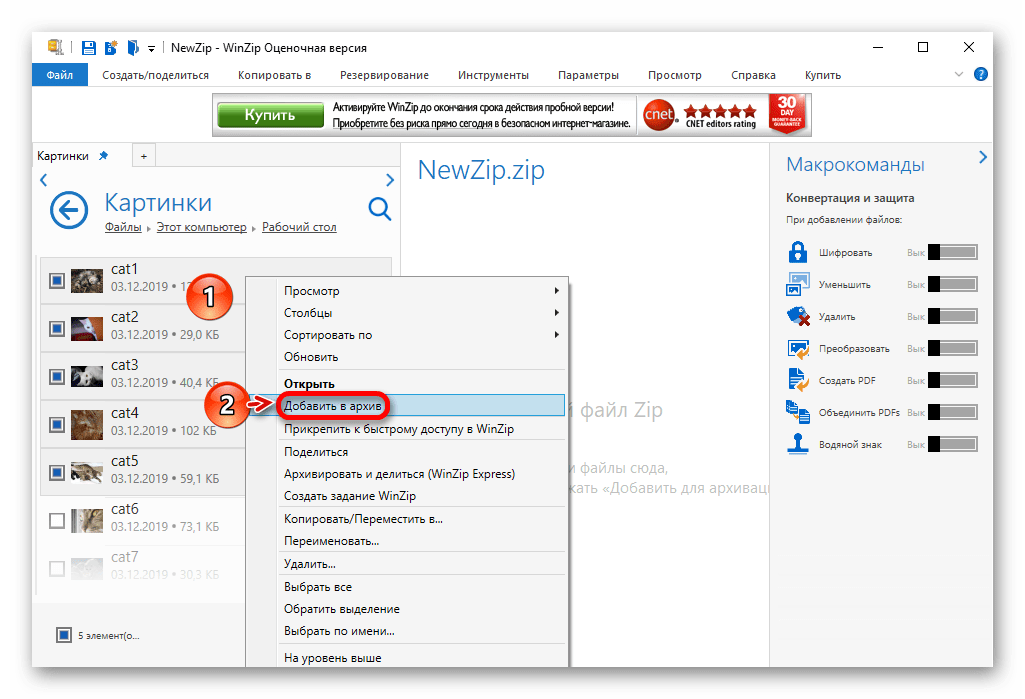The height and width of the screenshot is (699, 1025).
Task: Expand the Столбцы submenu in context menu
Action: pos(421,313)
